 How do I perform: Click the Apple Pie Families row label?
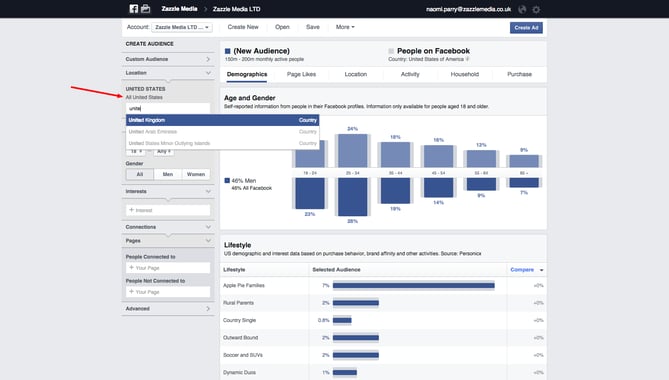pyautogui.click(x=244, y=285)
